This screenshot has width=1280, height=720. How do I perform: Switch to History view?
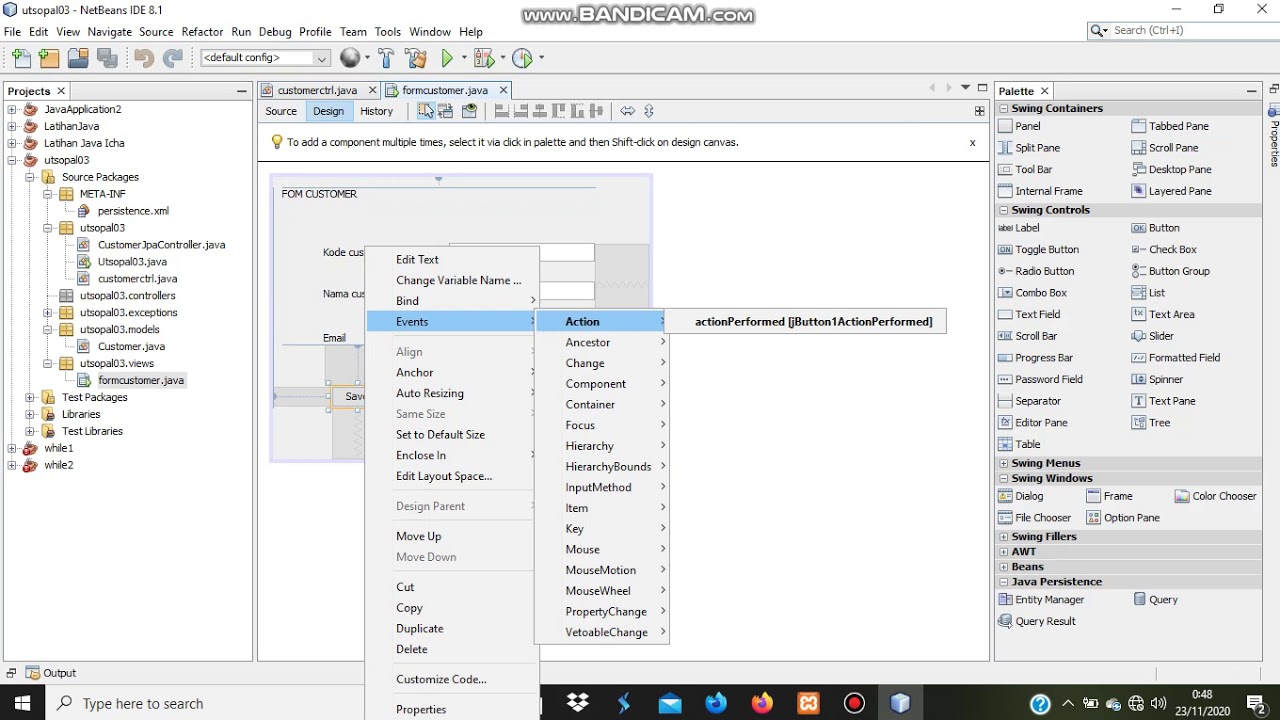377,111
